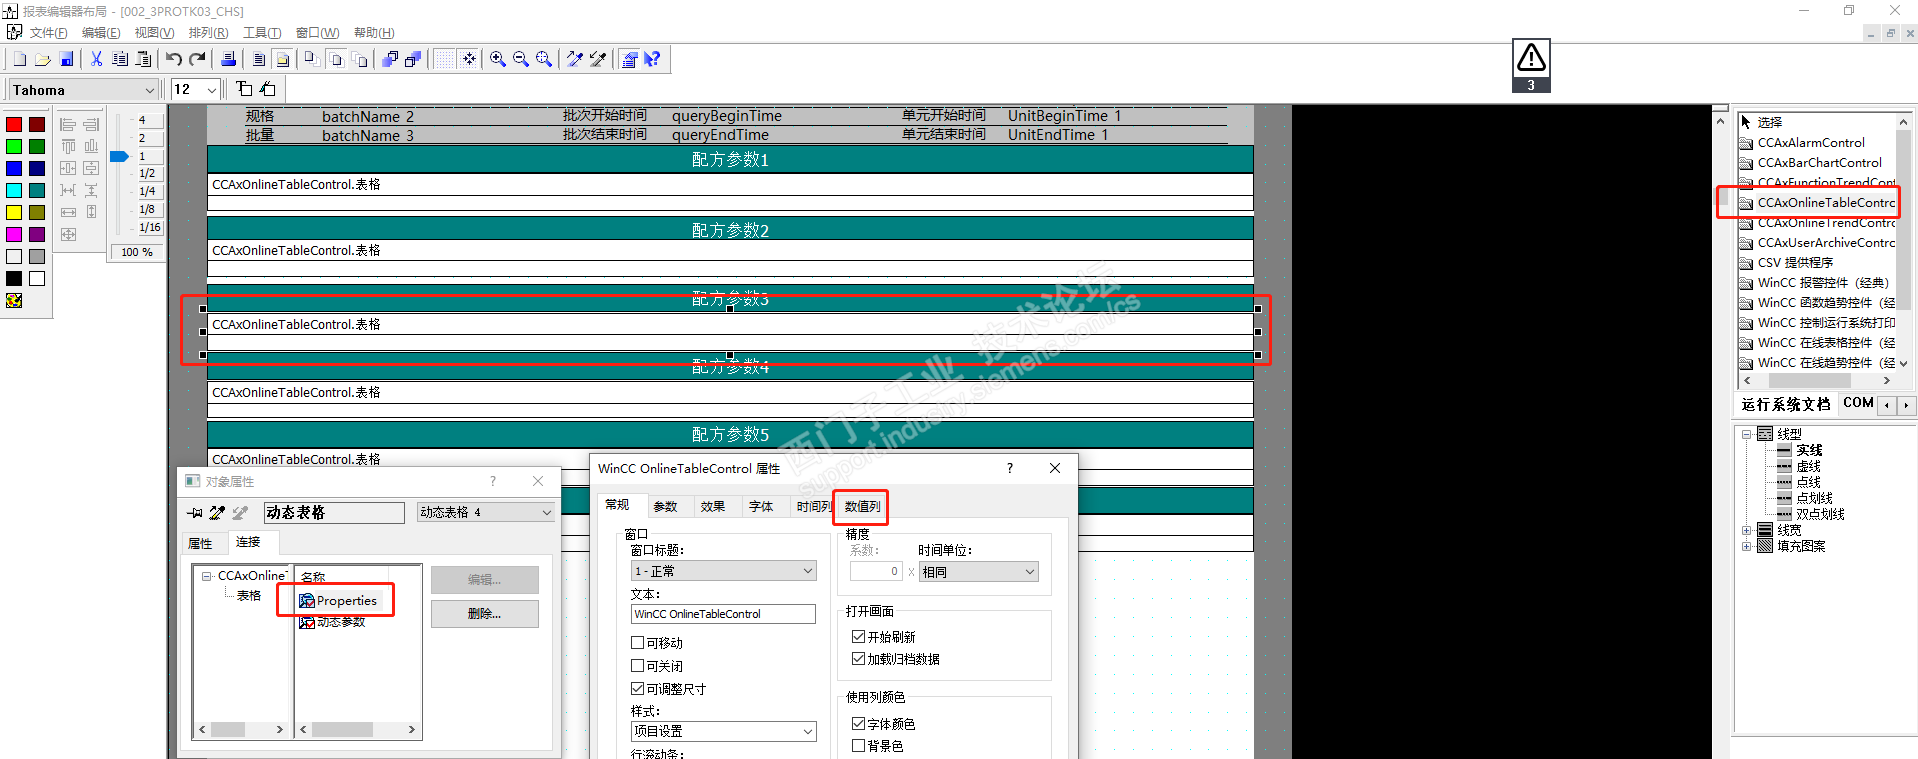Tick the 可关闭 checkbox
Viewport: 1918px width, 759px height.
(637, 666)
